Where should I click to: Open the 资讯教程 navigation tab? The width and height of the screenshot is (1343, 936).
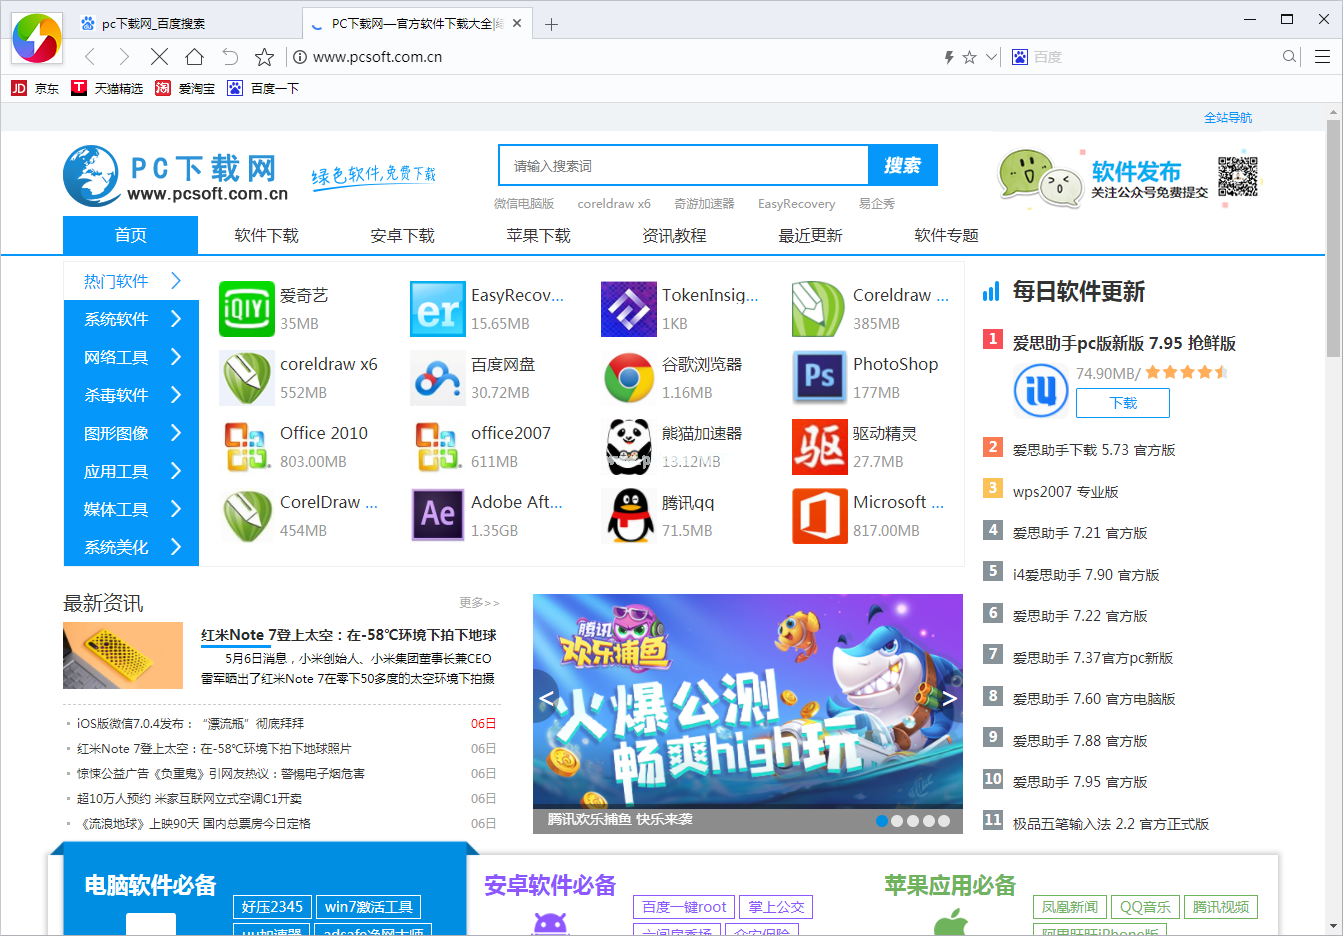674,235
